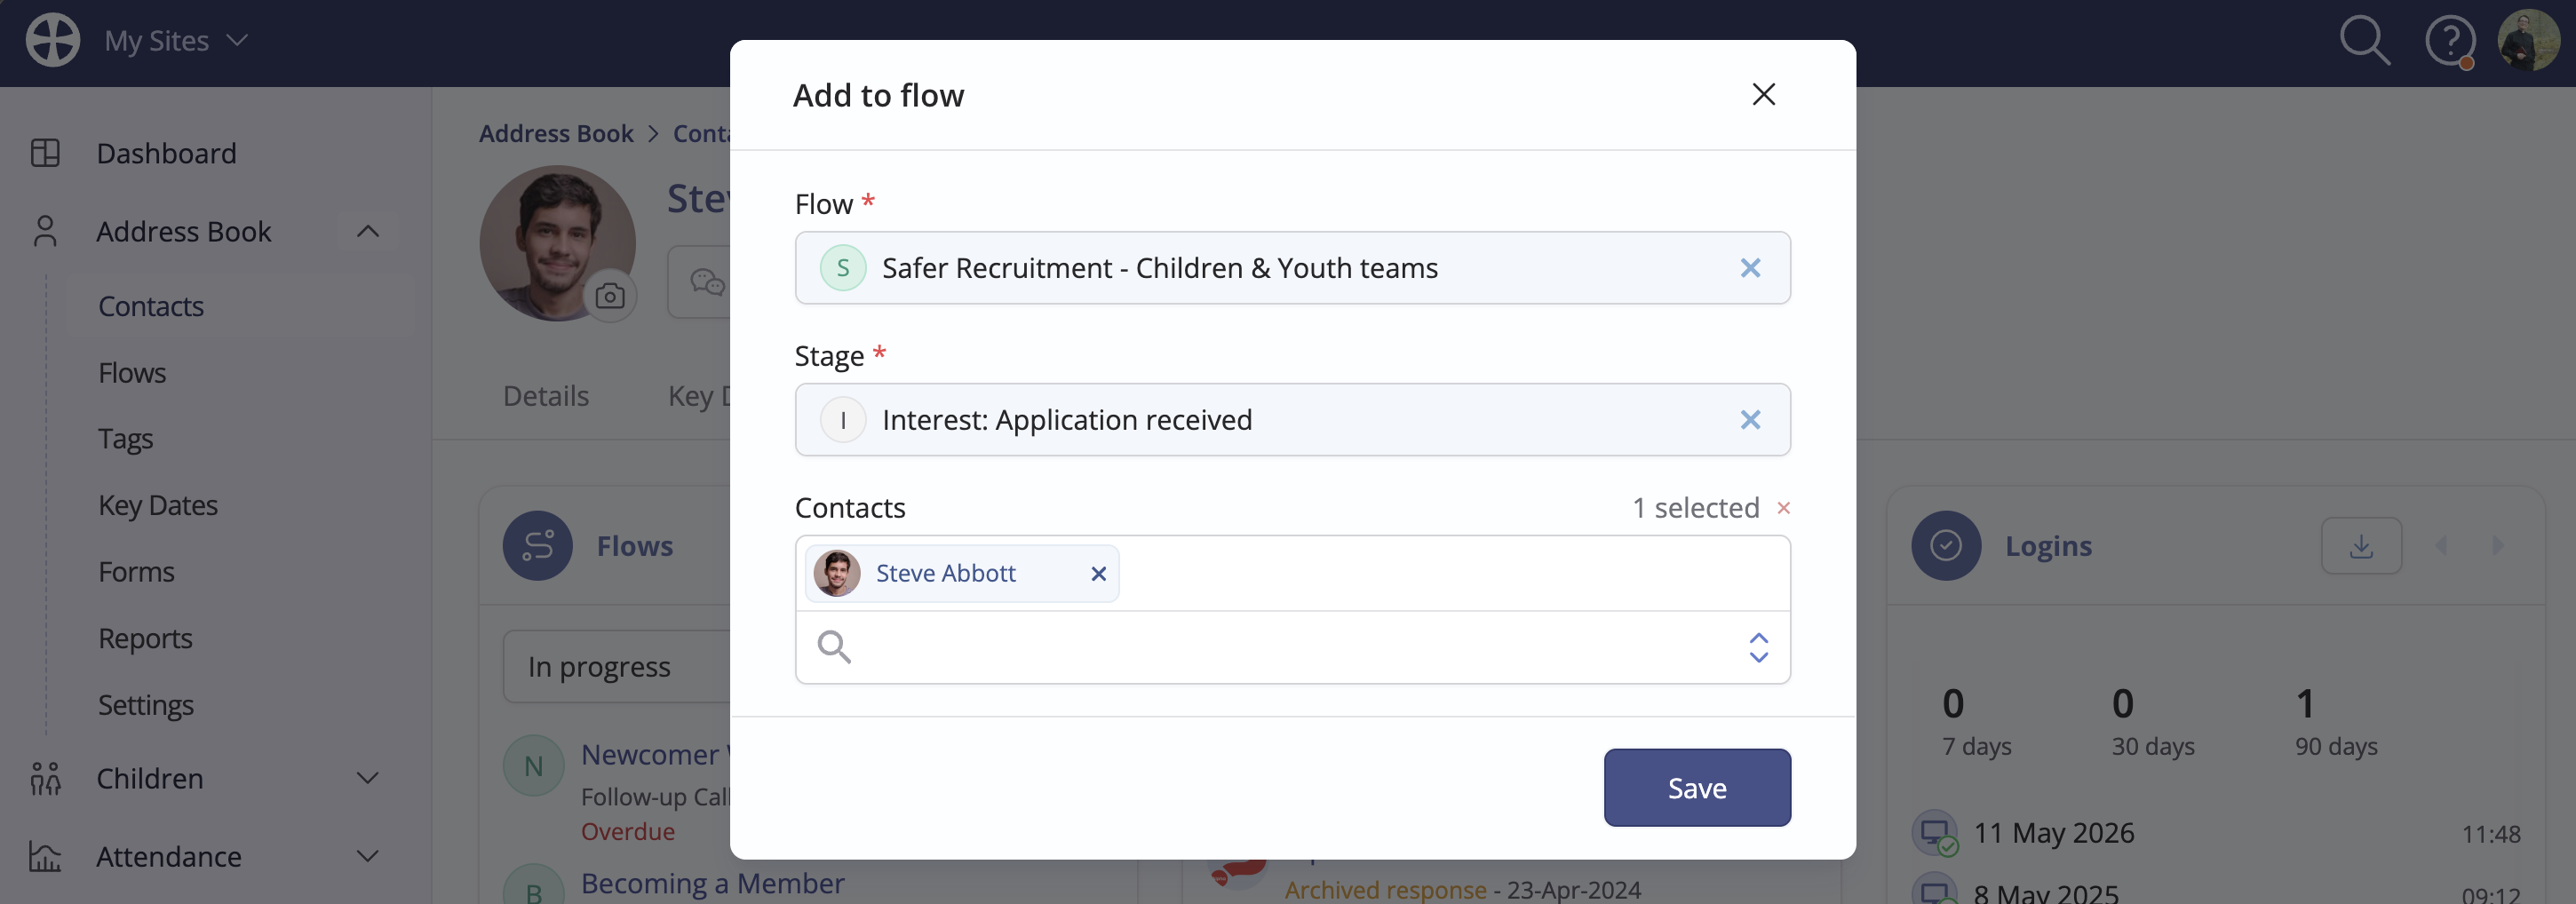Open the Archived response link

pyautogui.click(x=1385, y=890)
